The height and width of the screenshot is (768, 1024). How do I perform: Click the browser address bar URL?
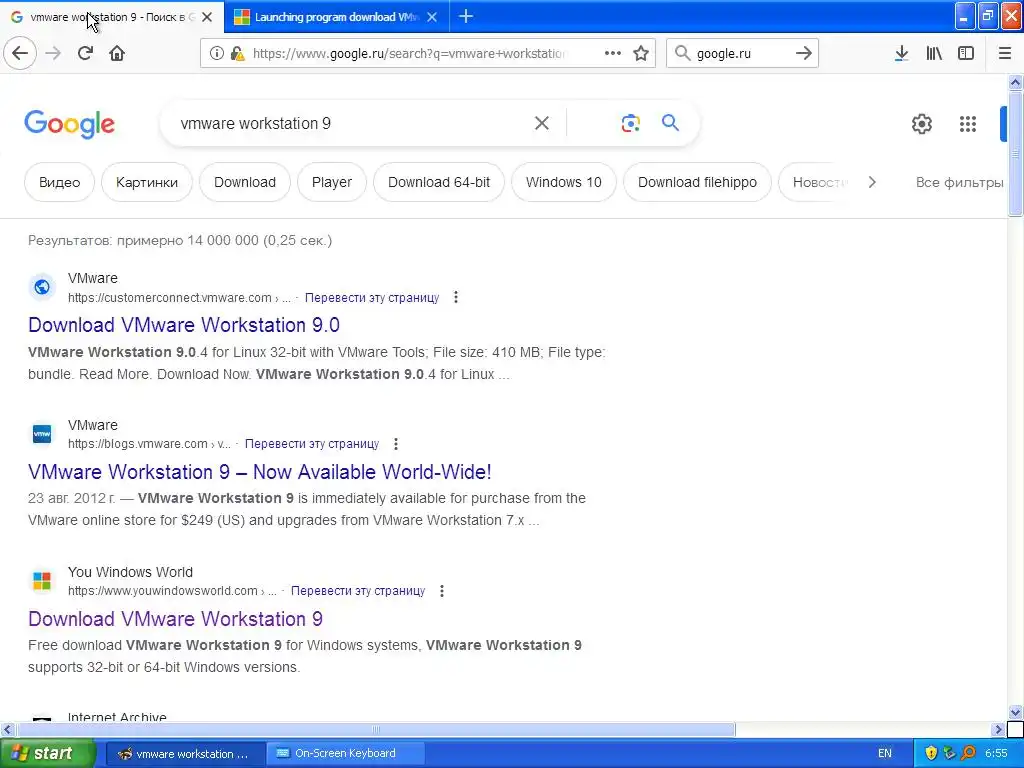tap(409, 54)
